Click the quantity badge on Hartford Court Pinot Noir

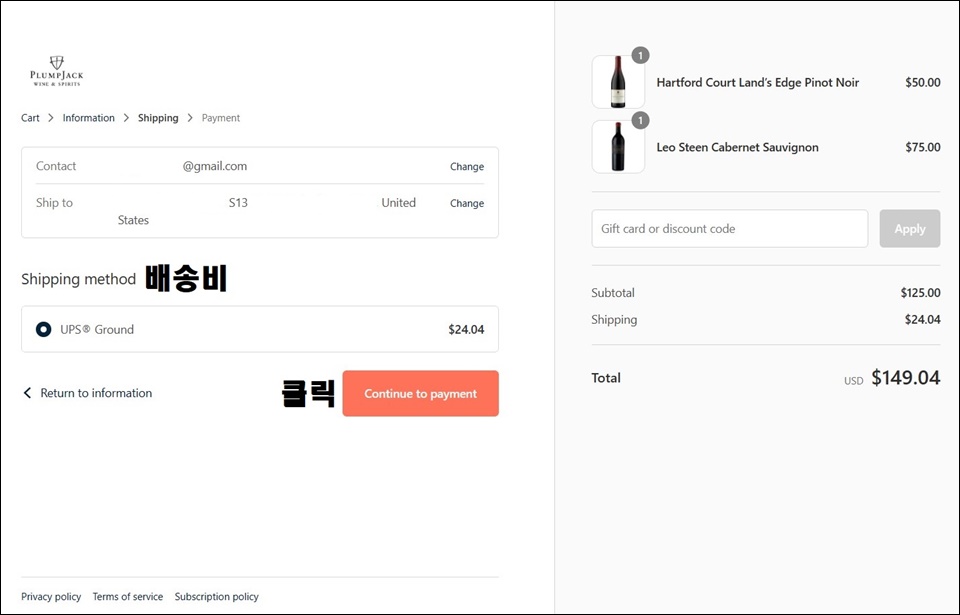(x=640, y=56)
